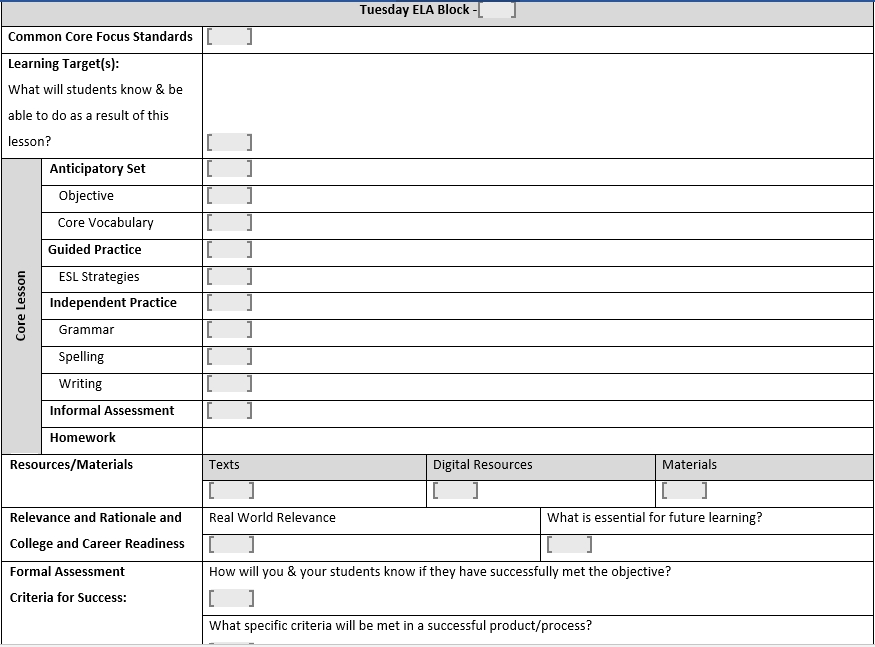Click the entry field under Materials
Screen dimensions: 875x647
(685, 491)
